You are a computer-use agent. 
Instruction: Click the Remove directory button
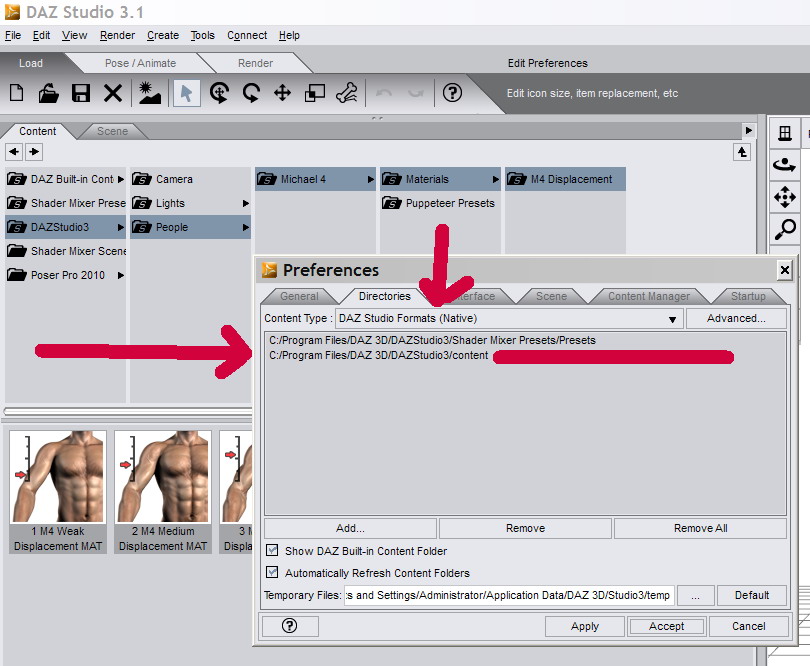coord(525,528)
